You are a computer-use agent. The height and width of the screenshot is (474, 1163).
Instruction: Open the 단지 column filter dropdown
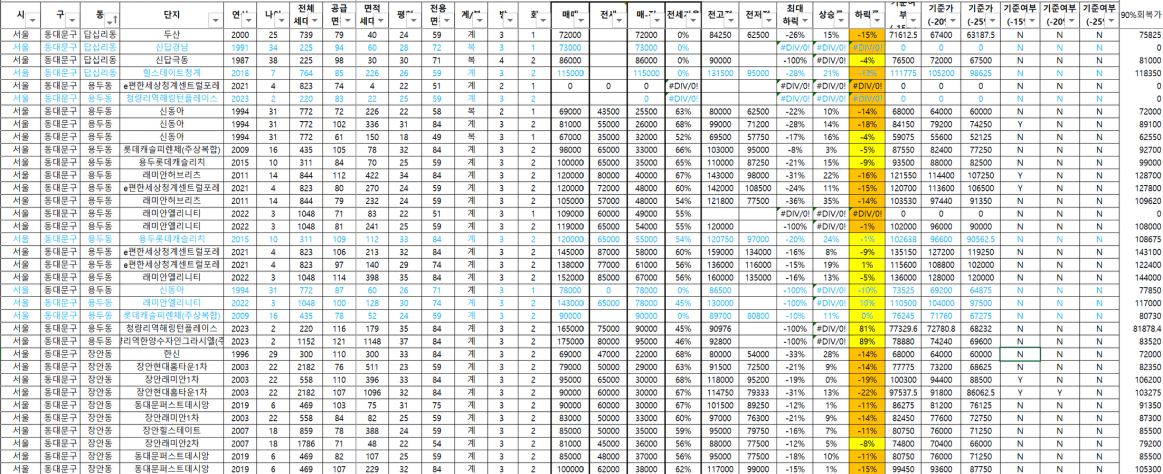[x=215, y=21]
